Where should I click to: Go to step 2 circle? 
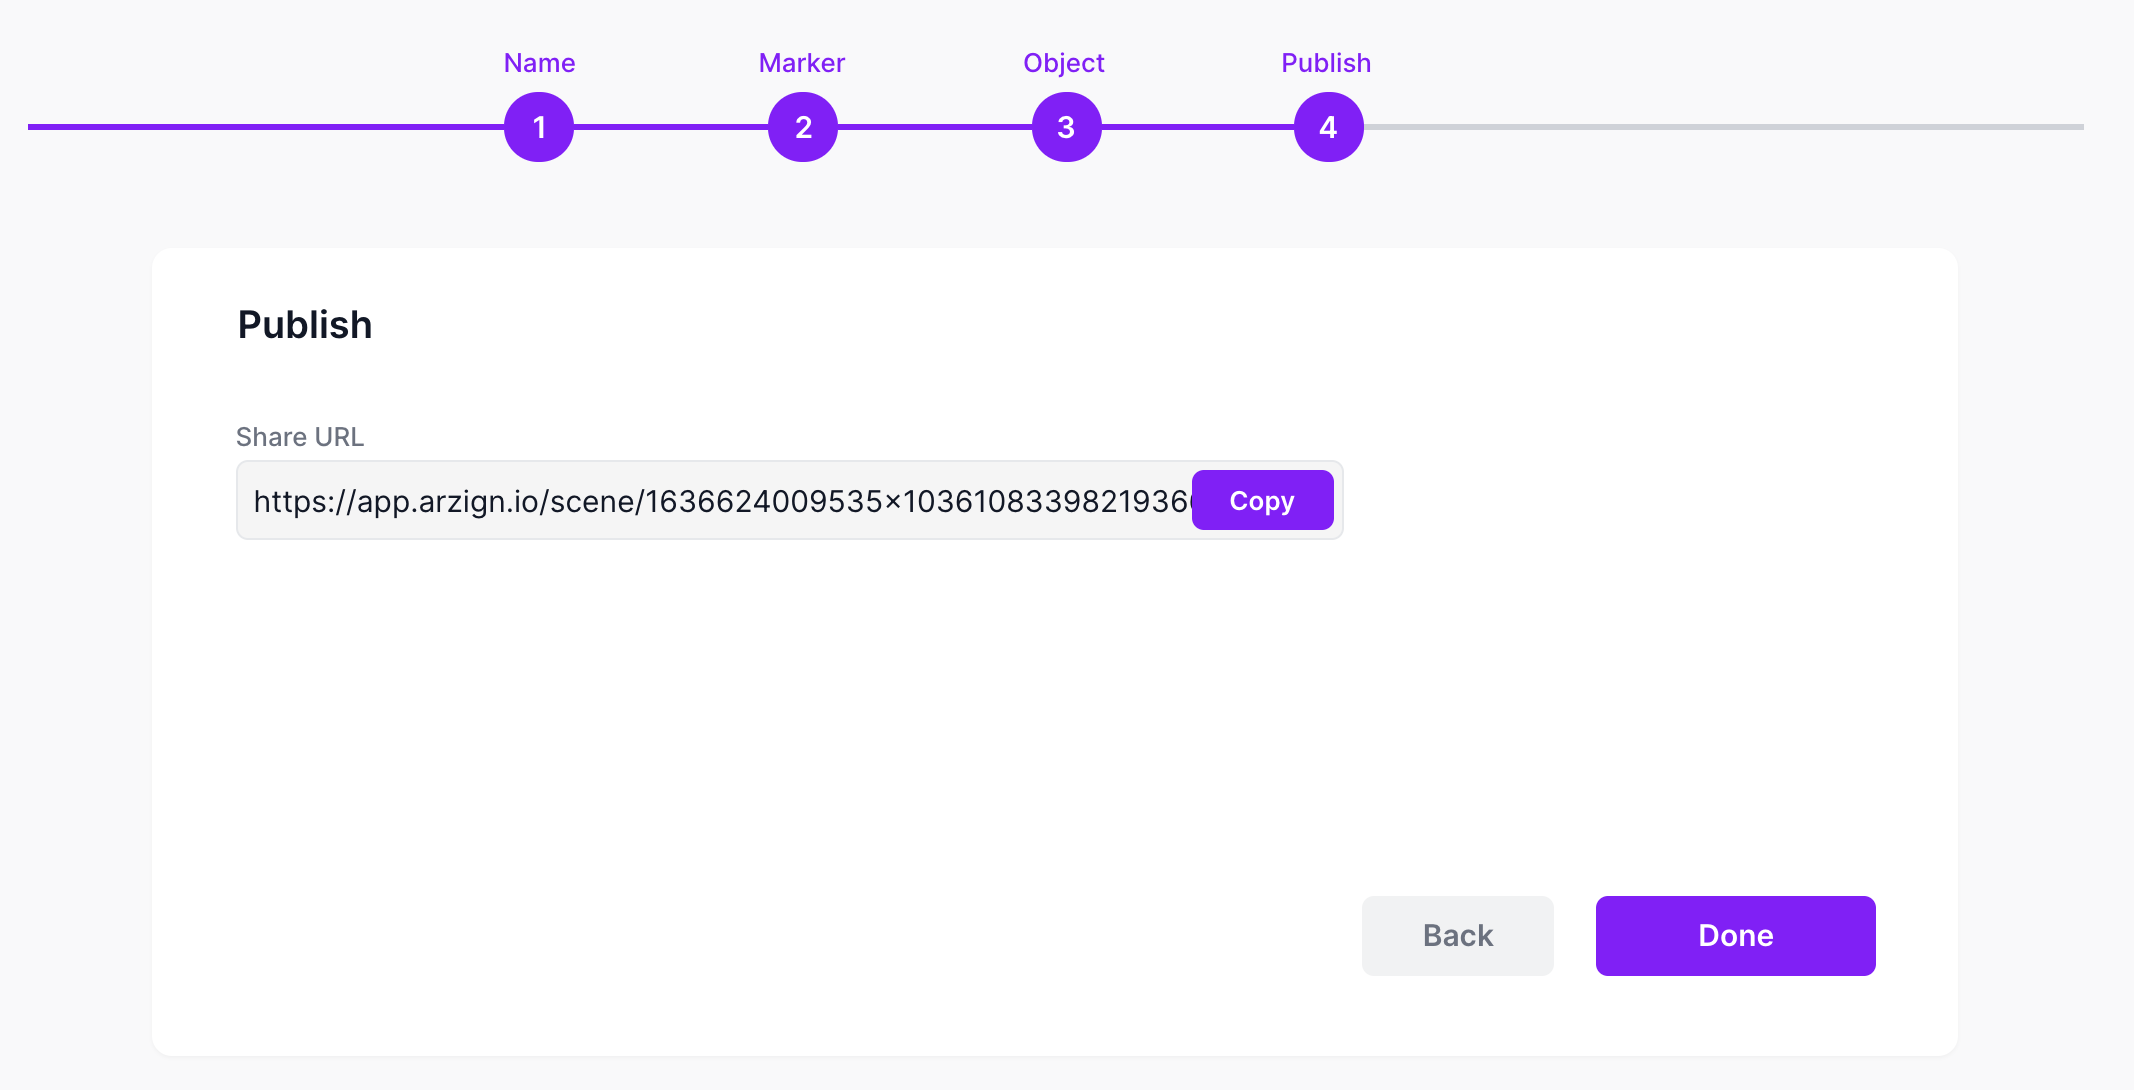803,127
